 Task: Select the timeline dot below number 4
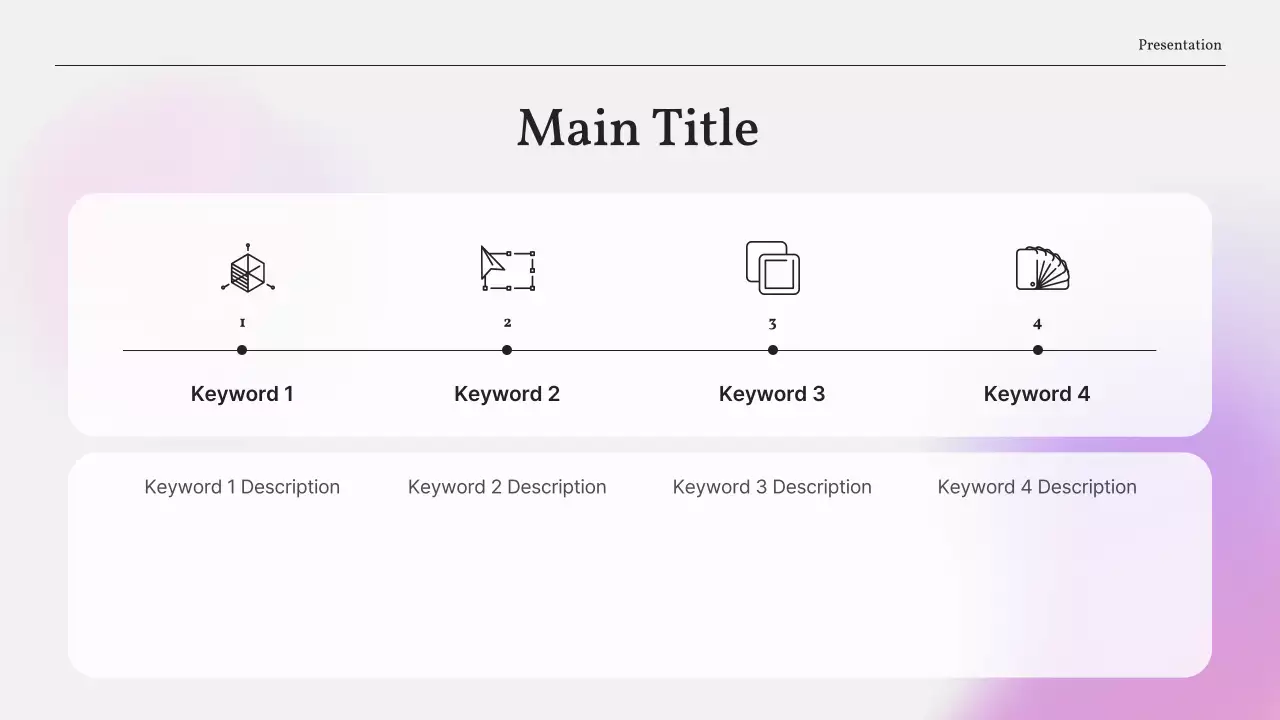coord(1037,350)
